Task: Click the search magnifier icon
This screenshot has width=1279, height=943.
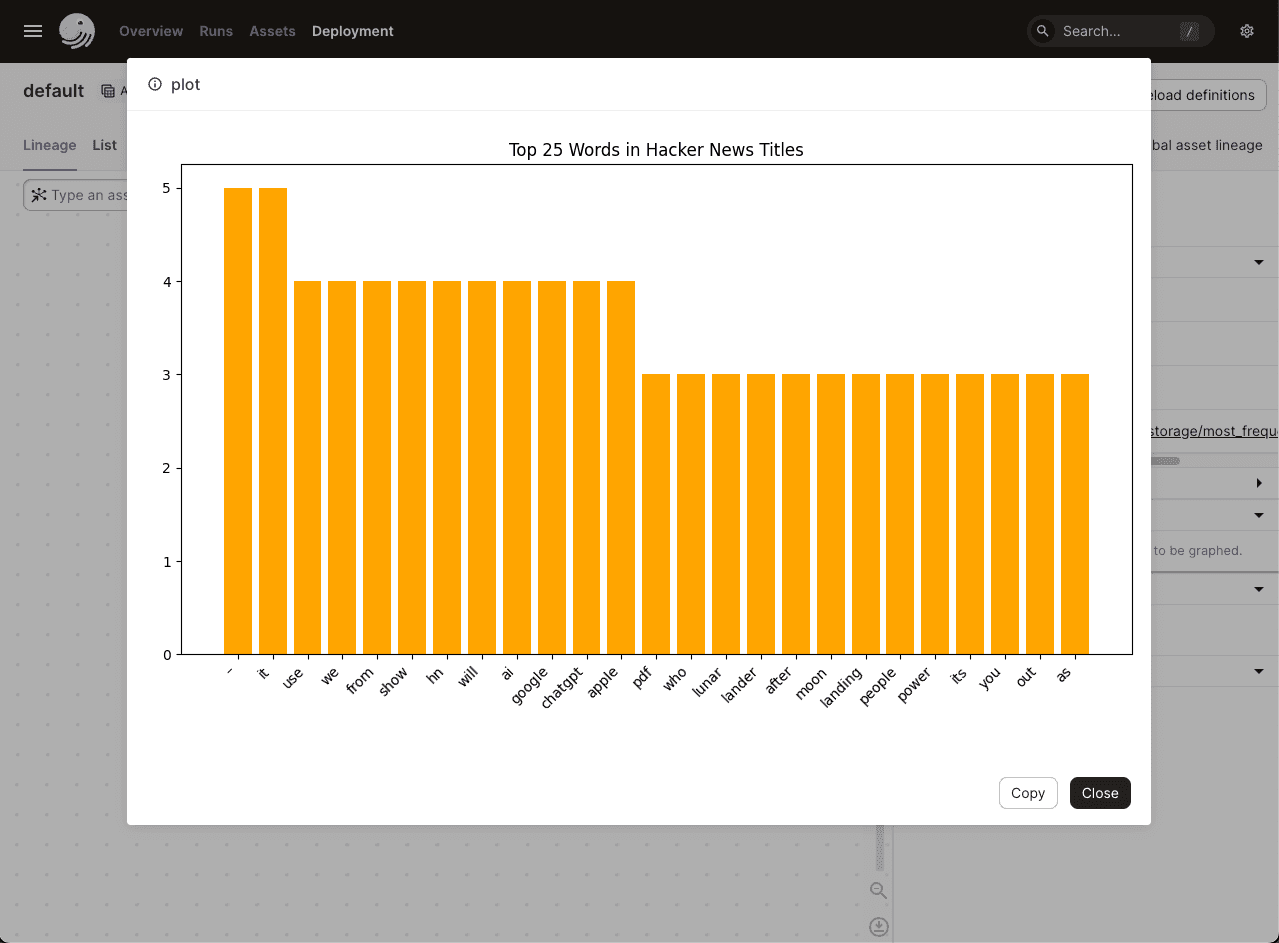Action: tap(1043, 31)
